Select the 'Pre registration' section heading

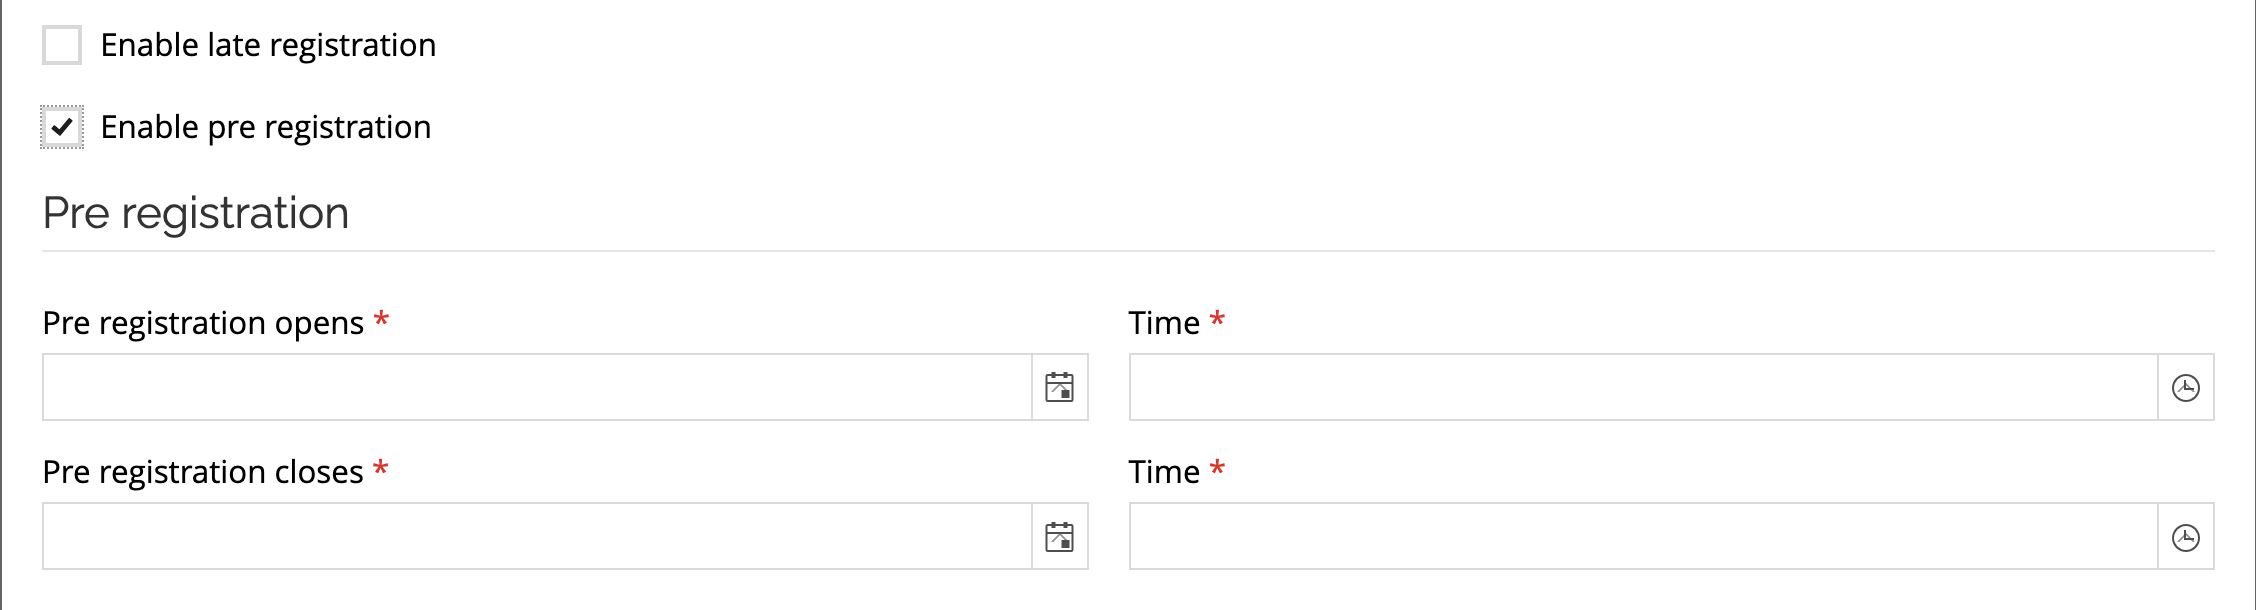pyautogui.click(x=196, y=213)
